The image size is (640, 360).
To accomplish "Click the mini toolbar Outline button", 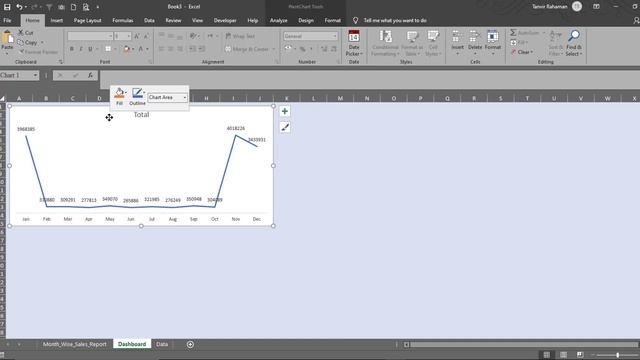I will coord(137,96).
